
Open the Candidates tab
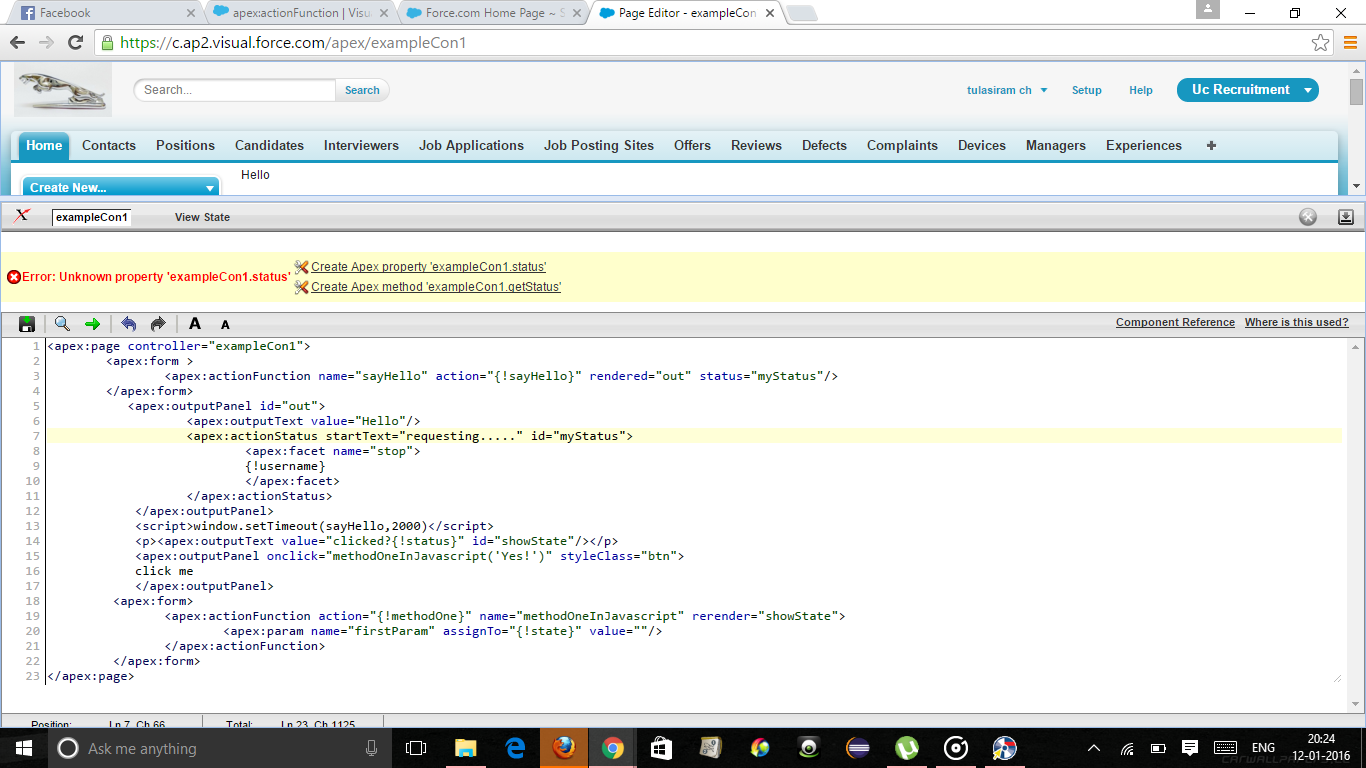(x=269, y=145)
